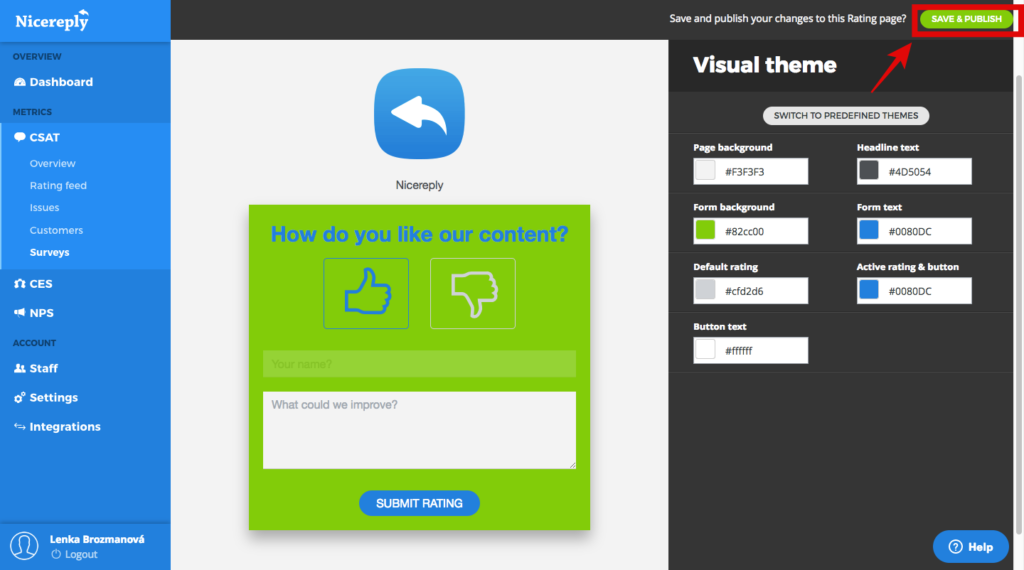Open the Dashboard from the sidebar
Screen dimensions: 1024x570
[x=60, y=82]
